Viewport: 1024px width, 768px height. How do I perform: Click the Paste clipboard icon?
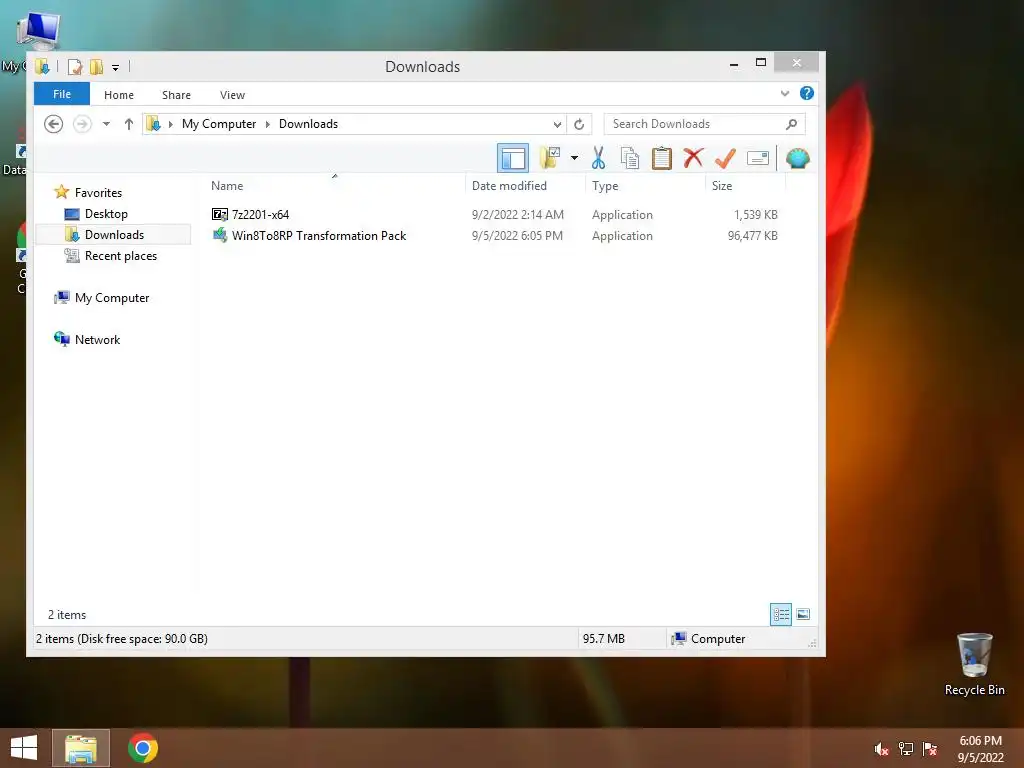click(662, 158)
